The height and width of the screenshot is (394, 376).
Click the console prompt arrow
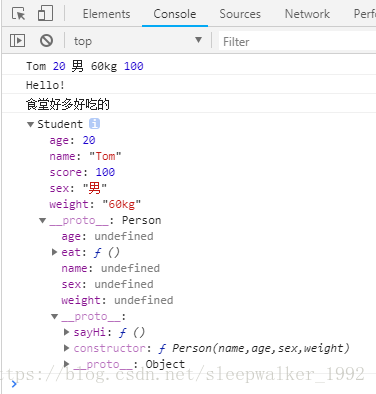(x=14, y=384)
